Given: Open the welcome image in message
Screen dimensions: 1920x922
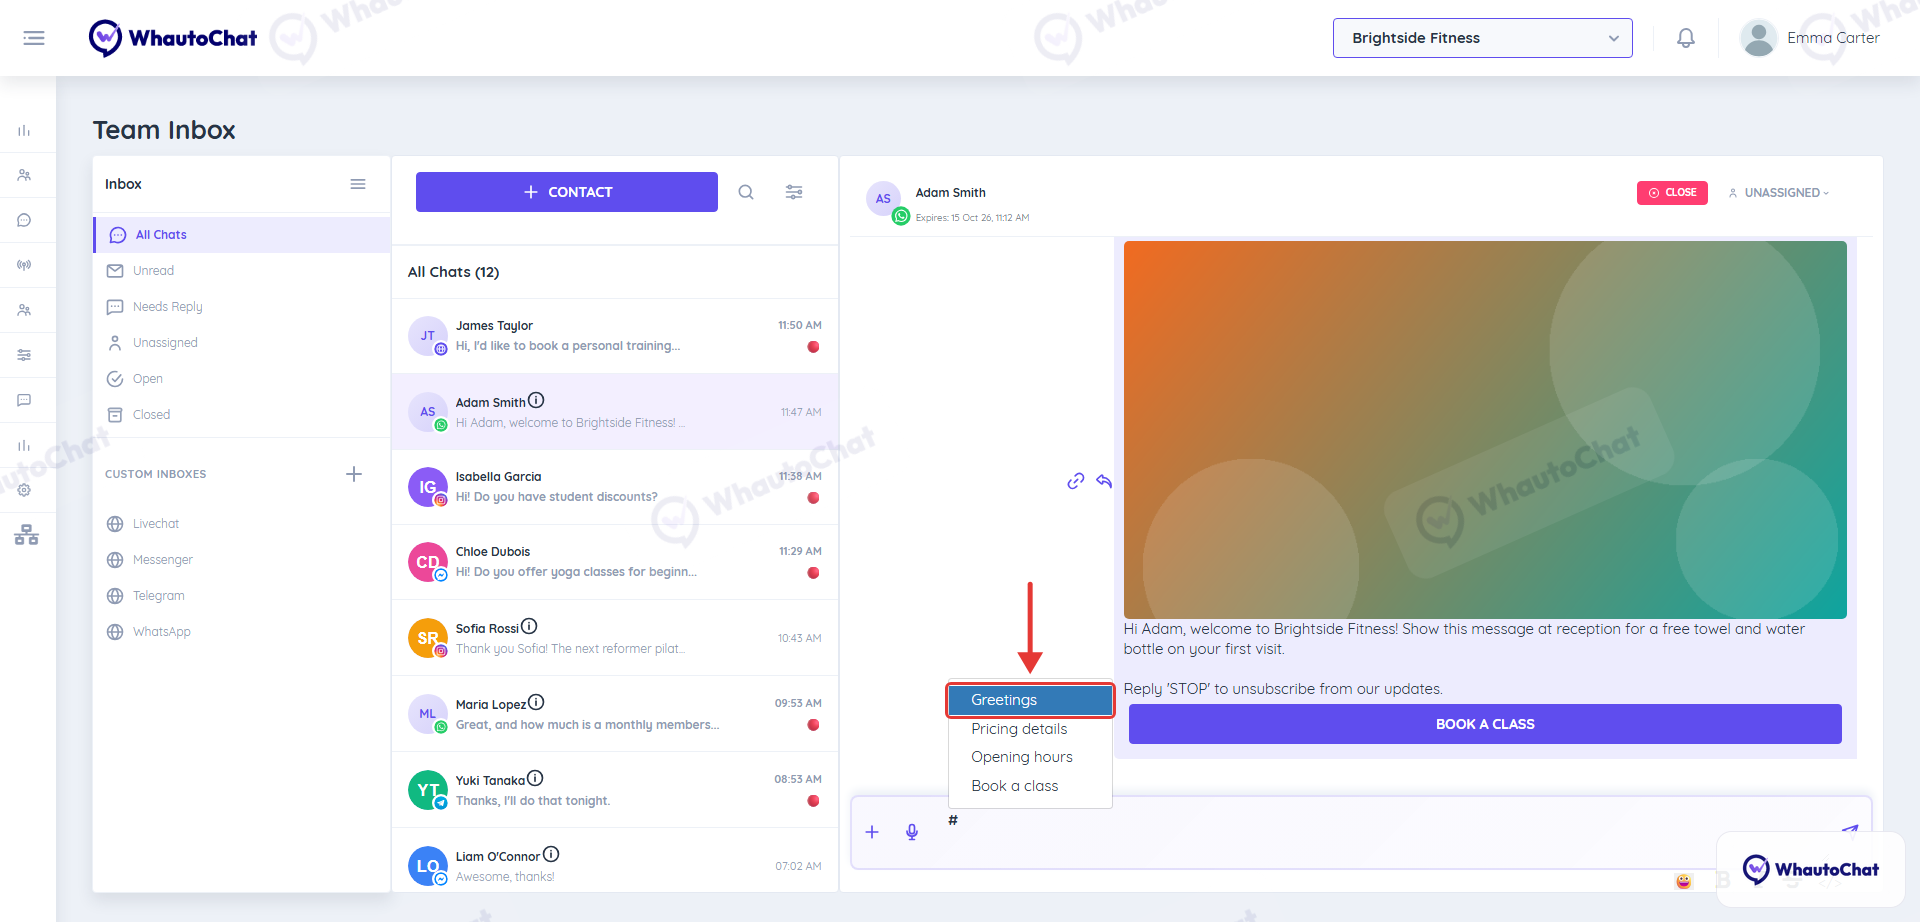Looking at the screenshot, I should pyautogui.click(x=1485, y=430).
